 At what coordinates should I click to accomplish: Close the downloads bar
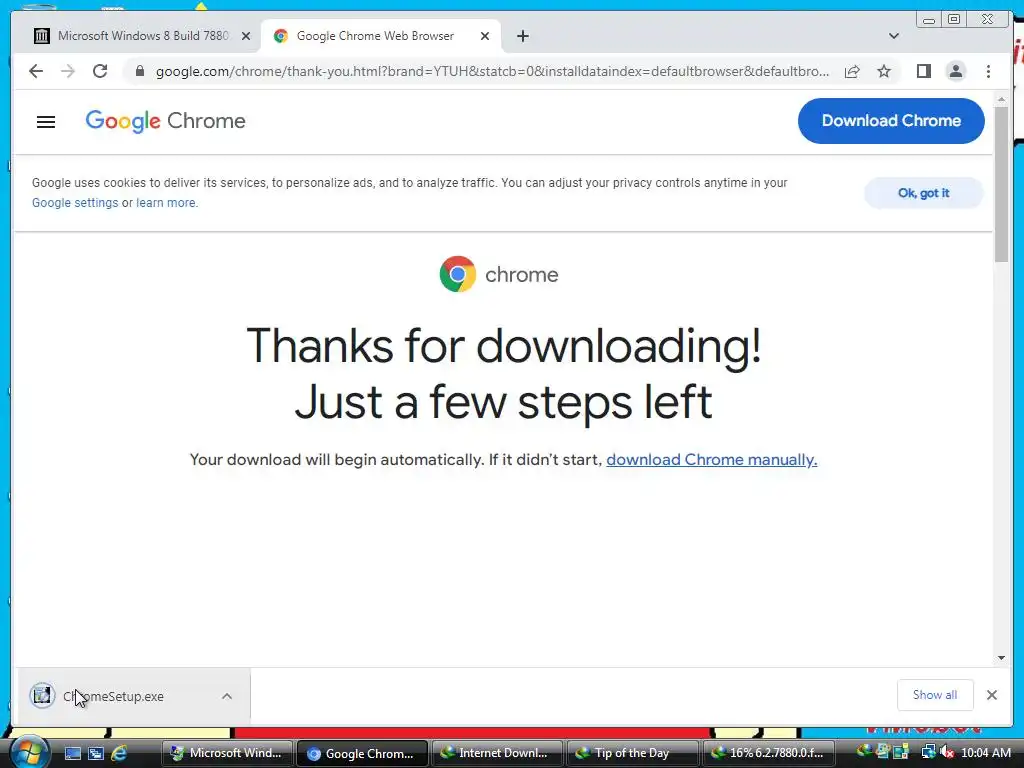point(991,695)
